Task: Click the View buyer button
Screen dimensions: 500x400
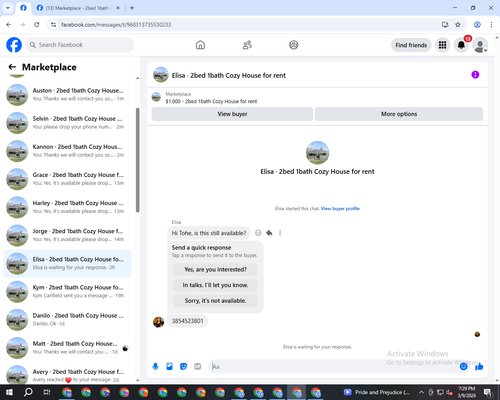Action: 232,114
